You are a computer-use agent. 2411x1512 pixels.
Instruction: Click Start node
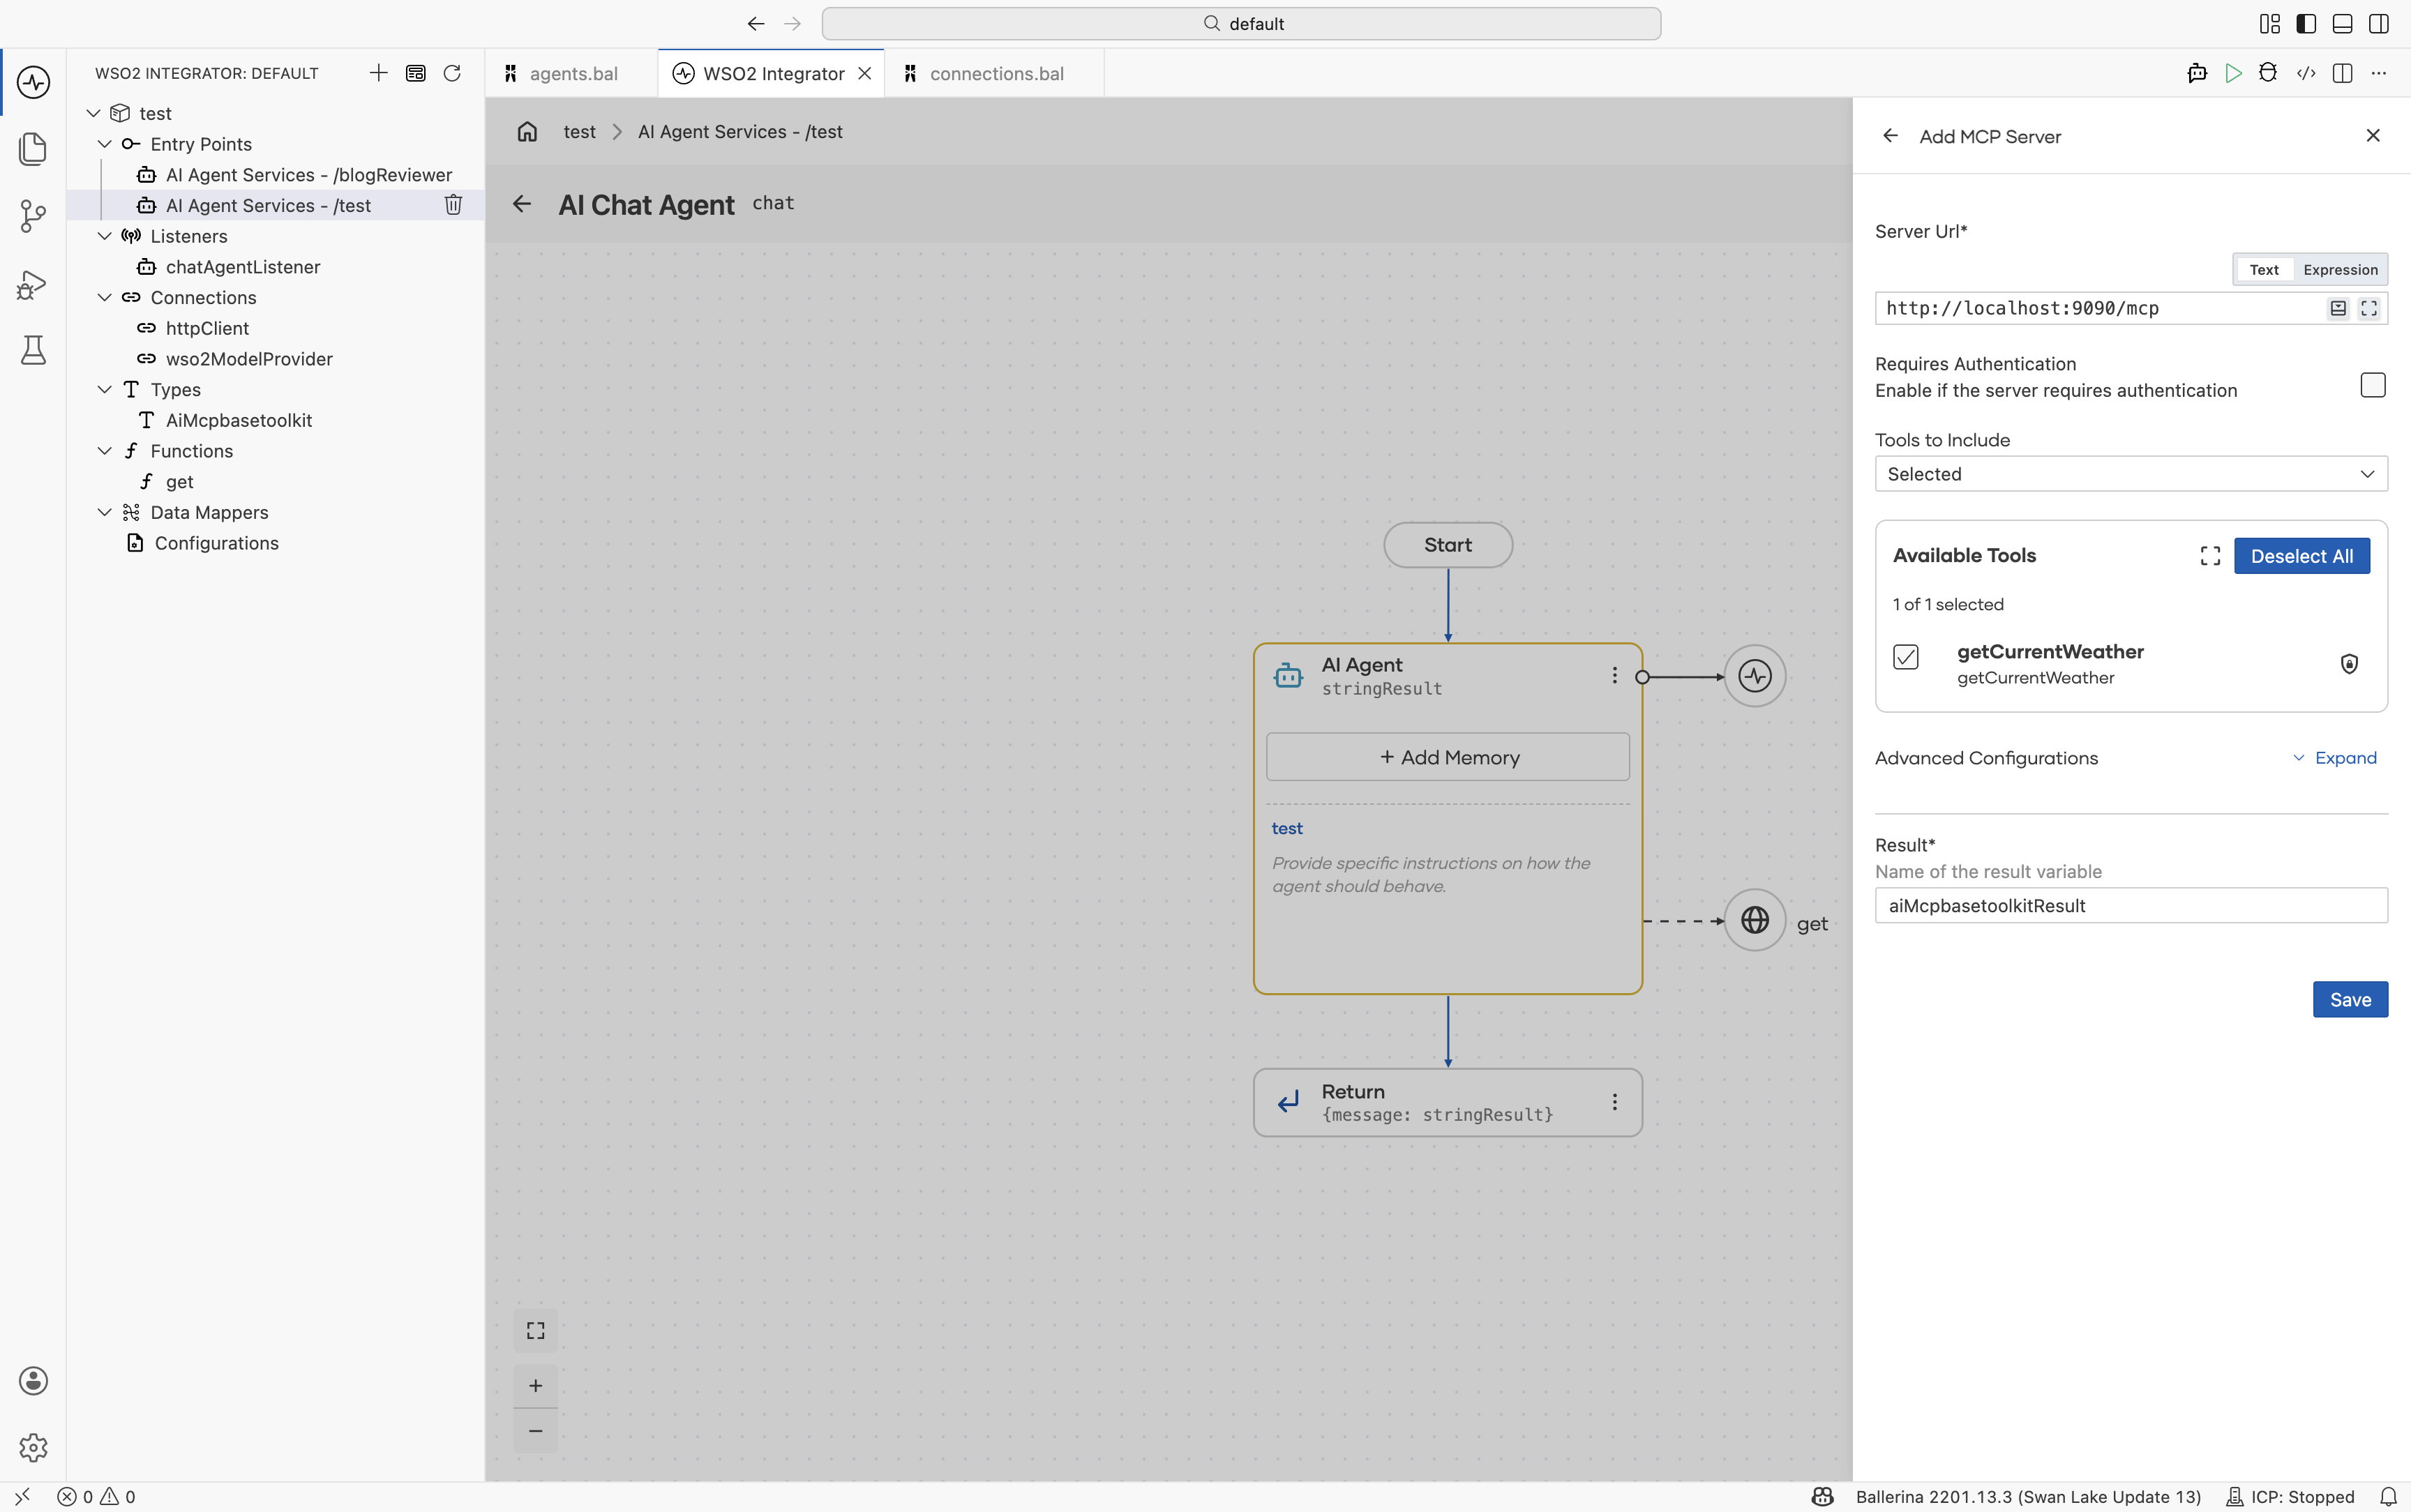1447,545
